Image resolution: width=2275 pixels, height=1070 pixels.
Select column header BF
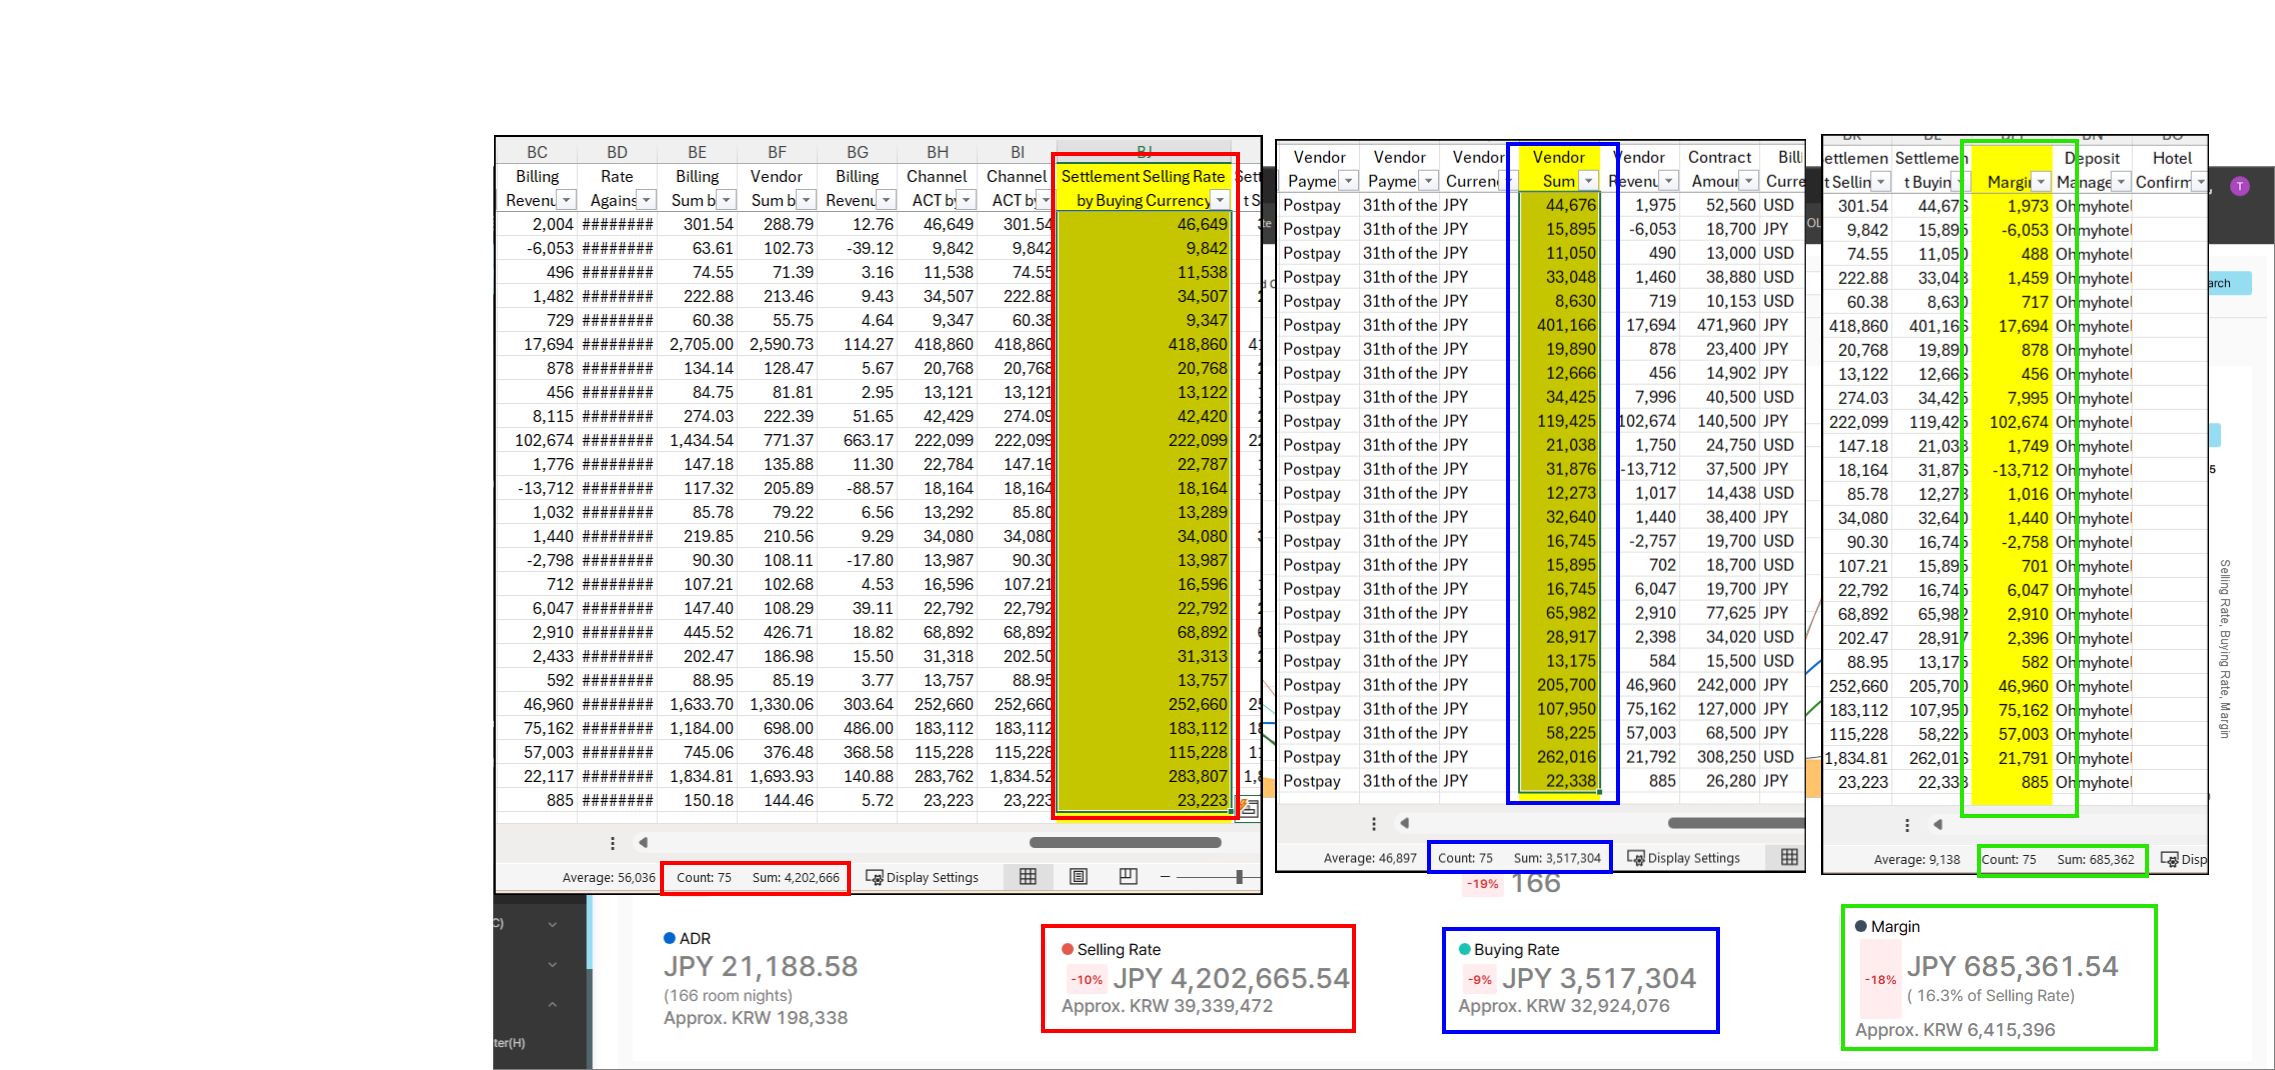coord(777,152)
